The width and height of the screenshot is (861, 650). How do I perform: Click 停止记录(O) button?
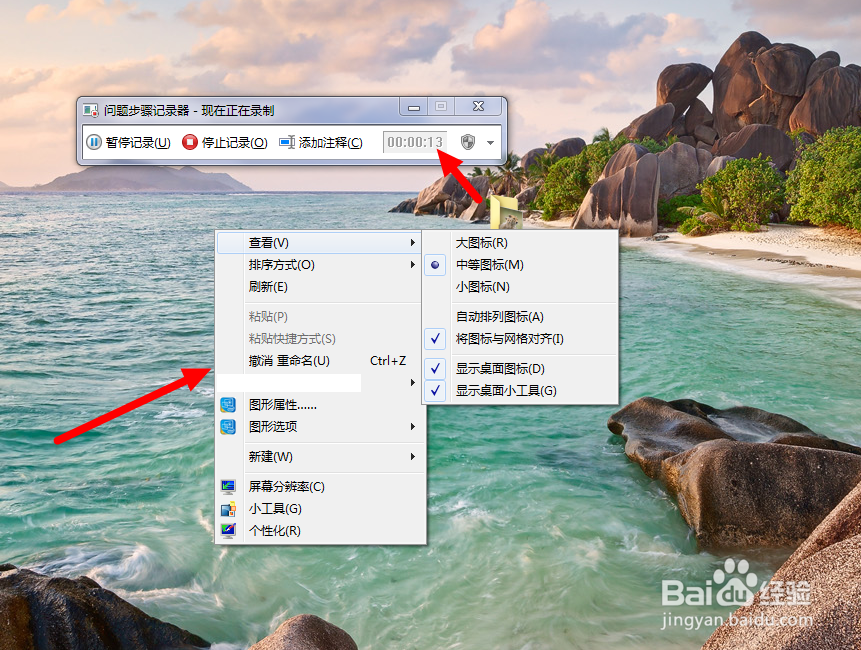pyautogui.click(x=225, y=142)
